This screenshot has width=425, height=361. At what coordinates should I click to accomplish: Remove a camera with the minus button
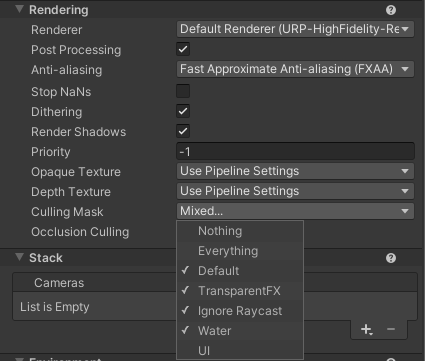pyautogui.click(x=391, y=329)
